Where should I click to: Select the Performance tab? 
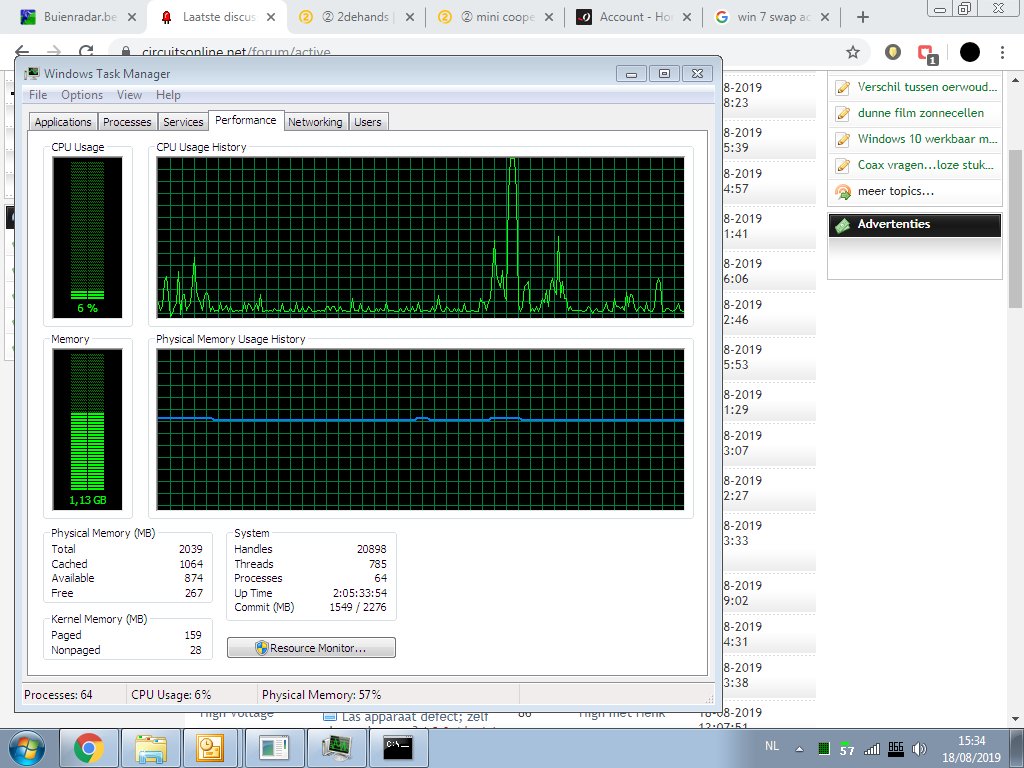(246, 120)
